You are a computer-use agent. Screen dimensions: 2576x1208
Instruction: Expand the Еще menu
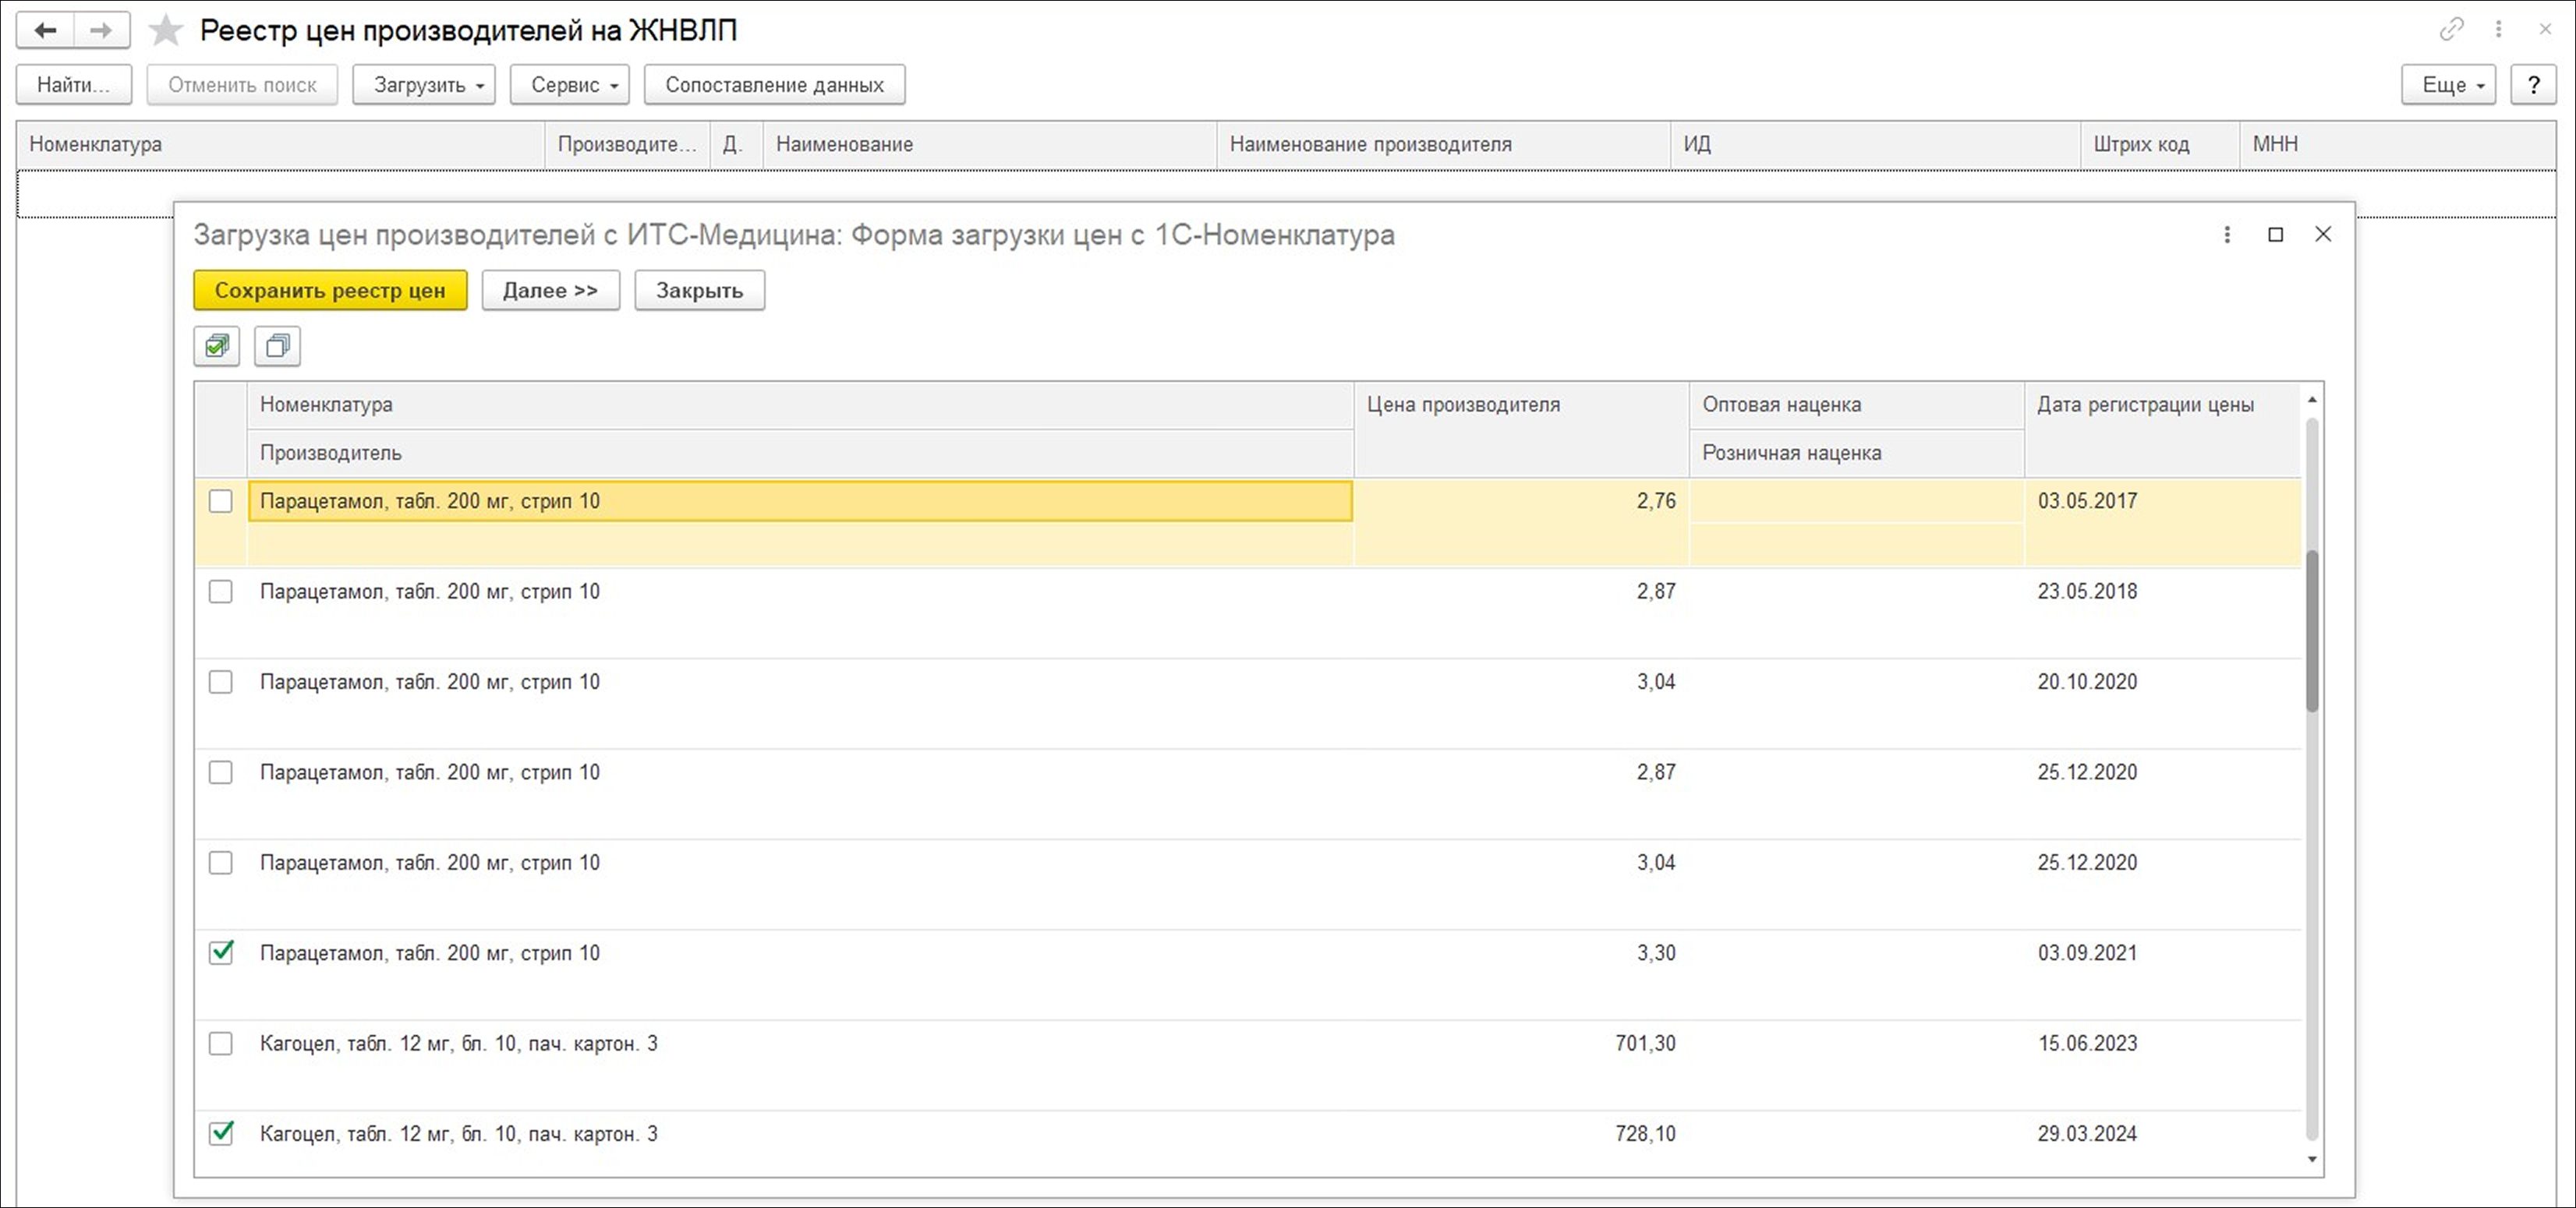pyautogui.click(x=2448, y=85)
